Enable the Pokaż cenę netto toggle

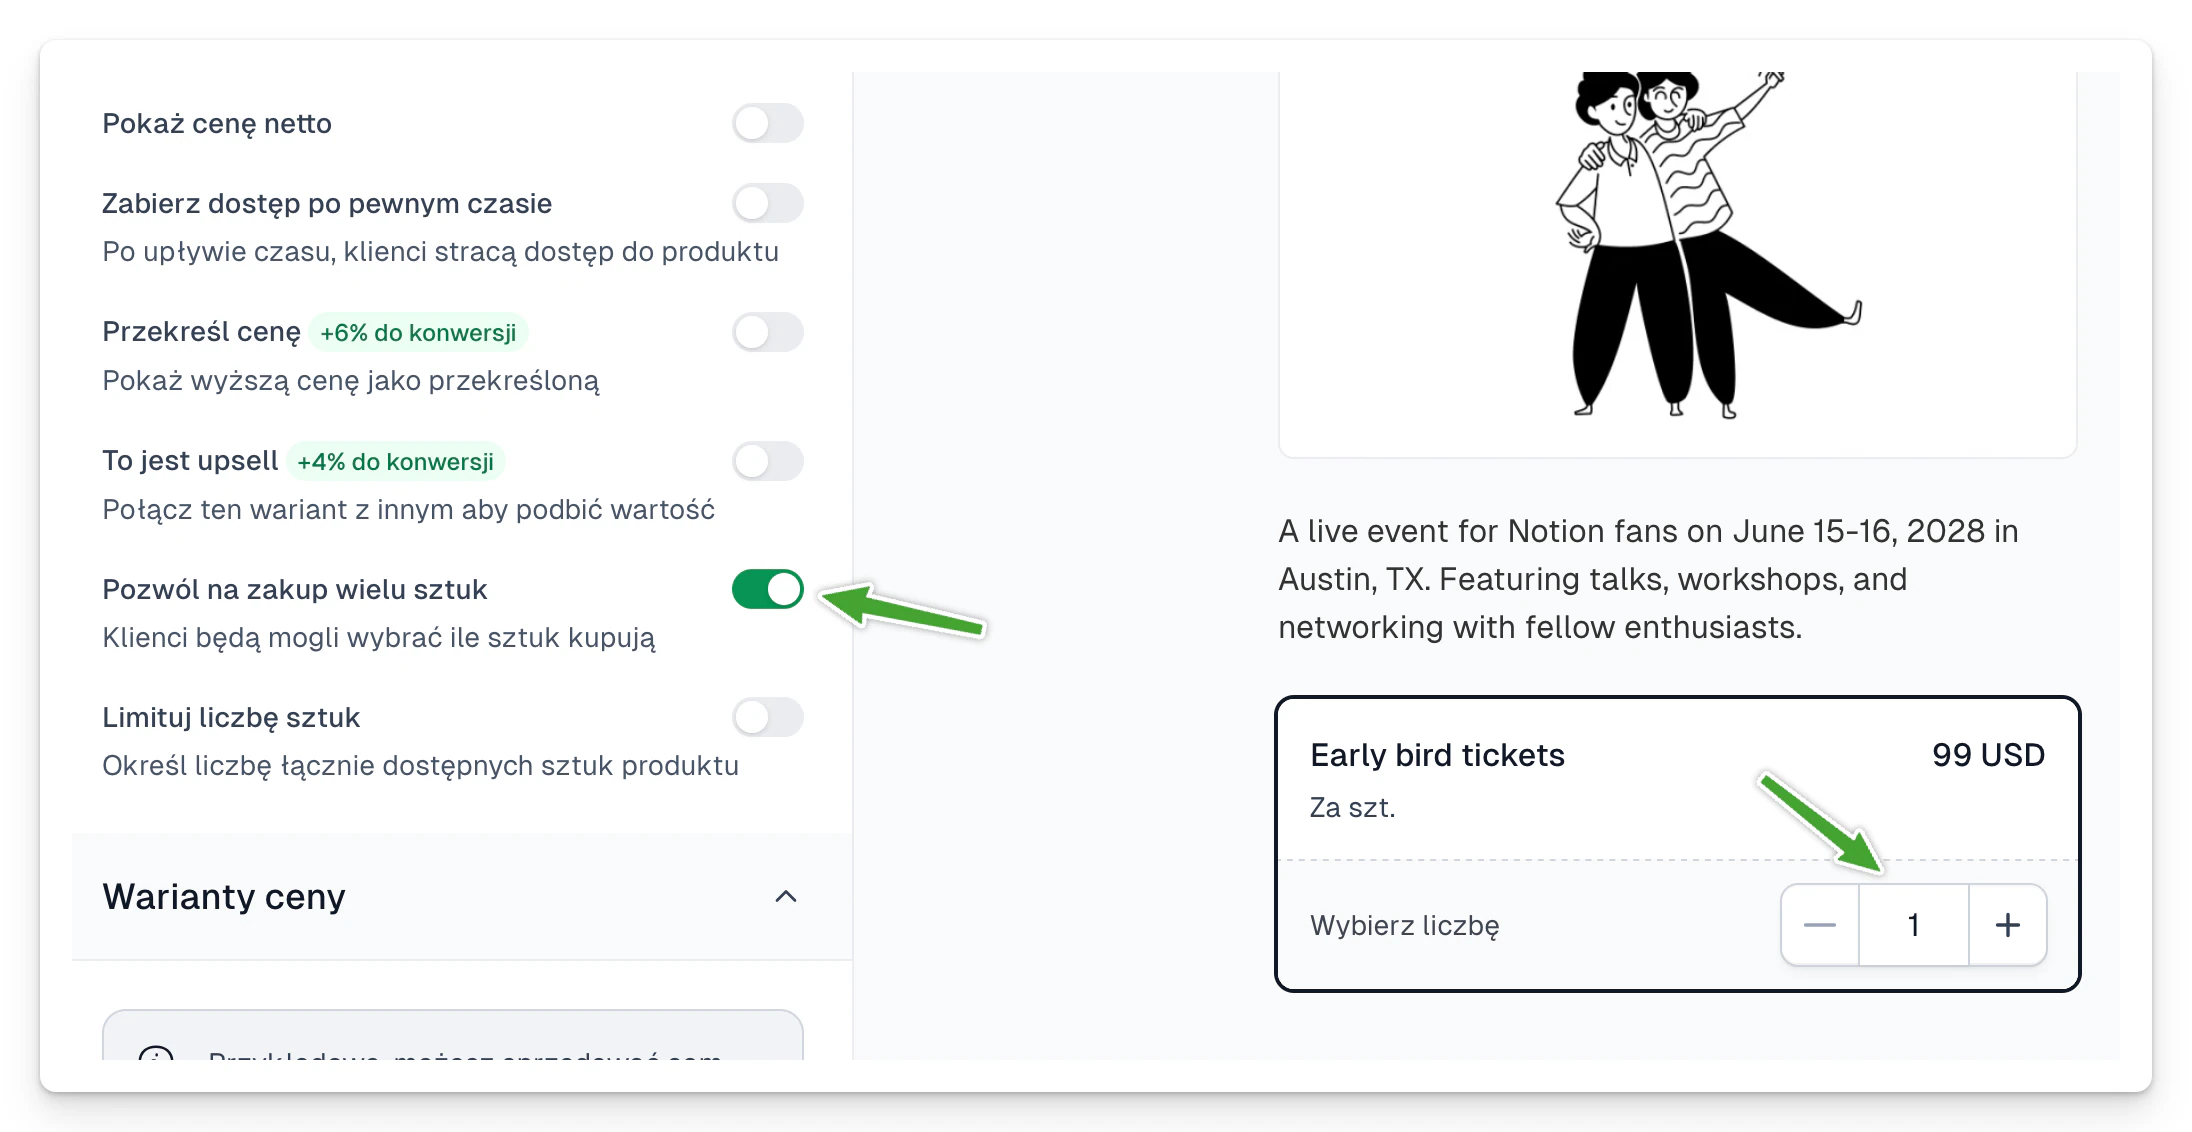pyautogui.click(x=767, y=123)
